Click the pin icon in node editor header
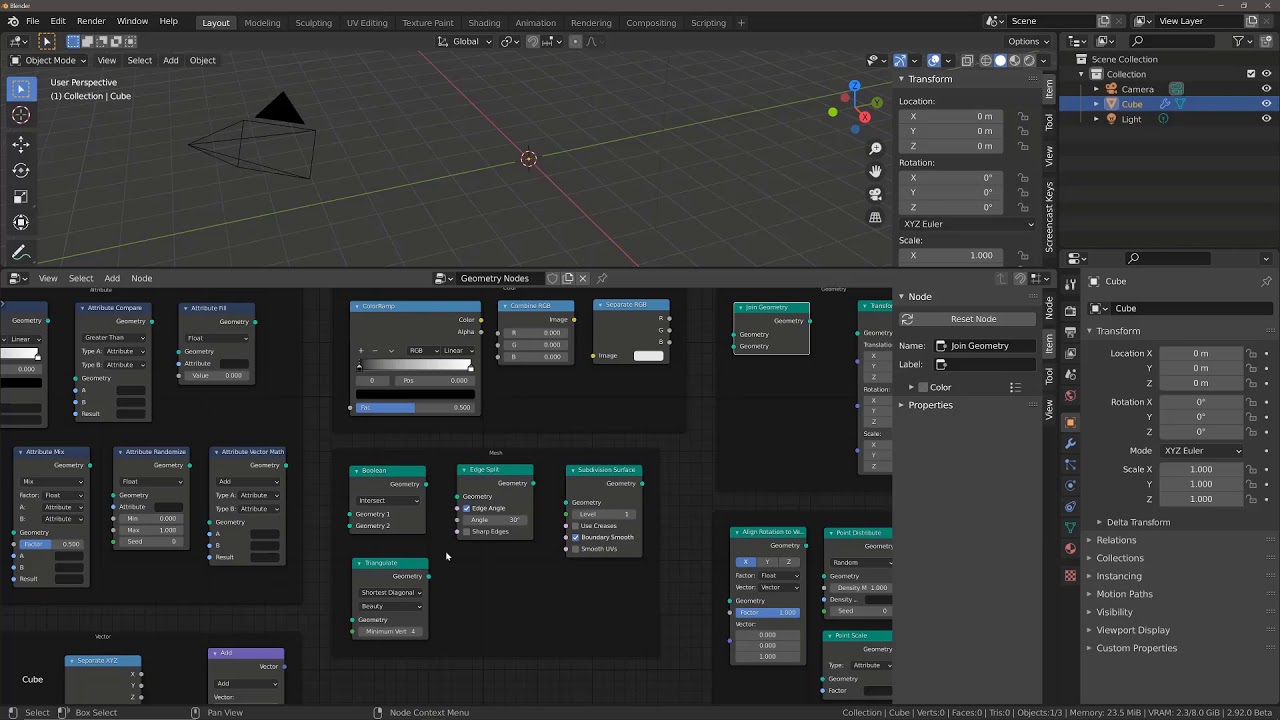The height and width of the screenshot is (720, 1280). tap(602, 278)
